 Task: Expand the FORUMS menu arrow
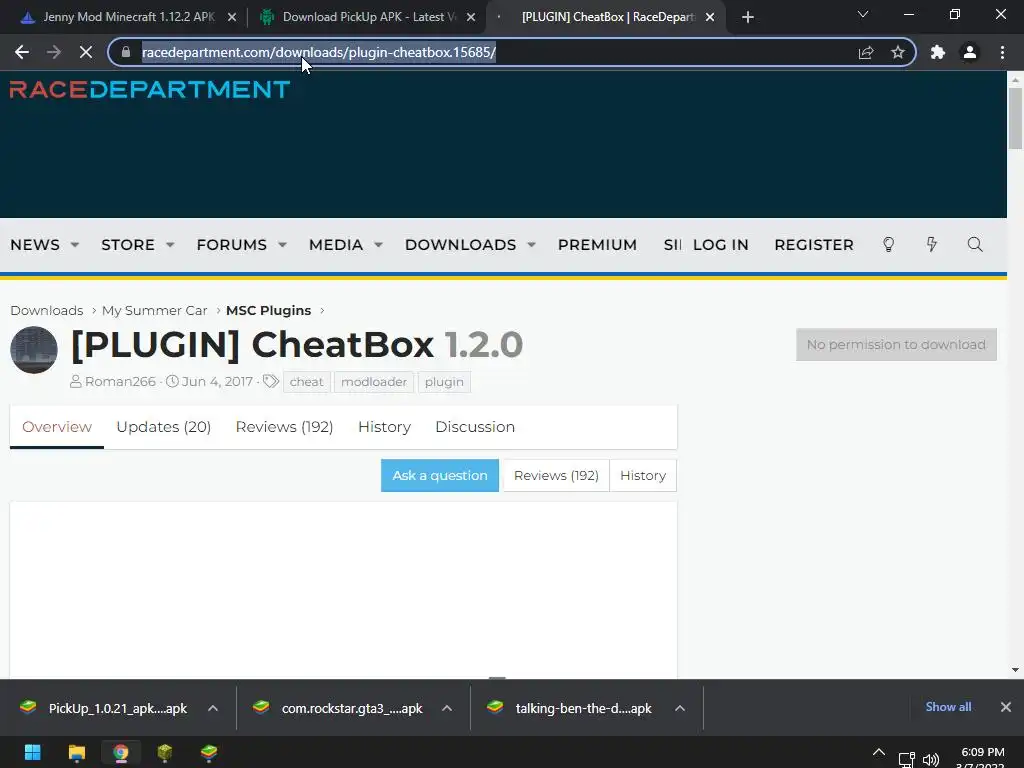click(282, 245)
